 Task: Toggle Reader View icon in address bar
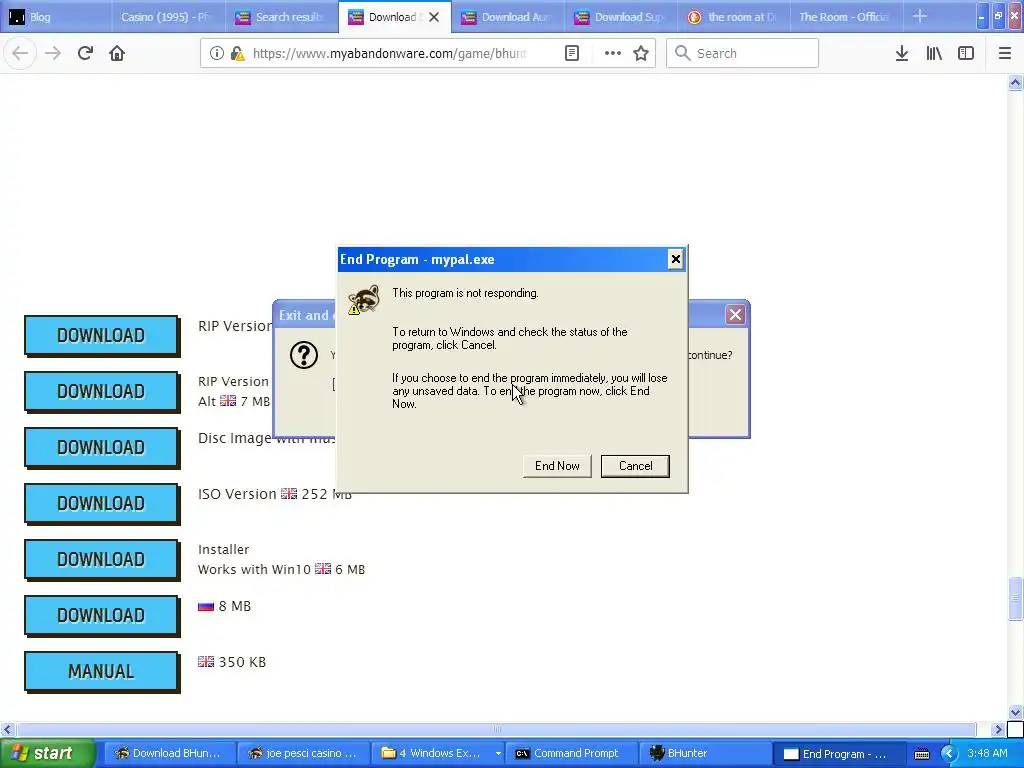click(x=571, y=53)
